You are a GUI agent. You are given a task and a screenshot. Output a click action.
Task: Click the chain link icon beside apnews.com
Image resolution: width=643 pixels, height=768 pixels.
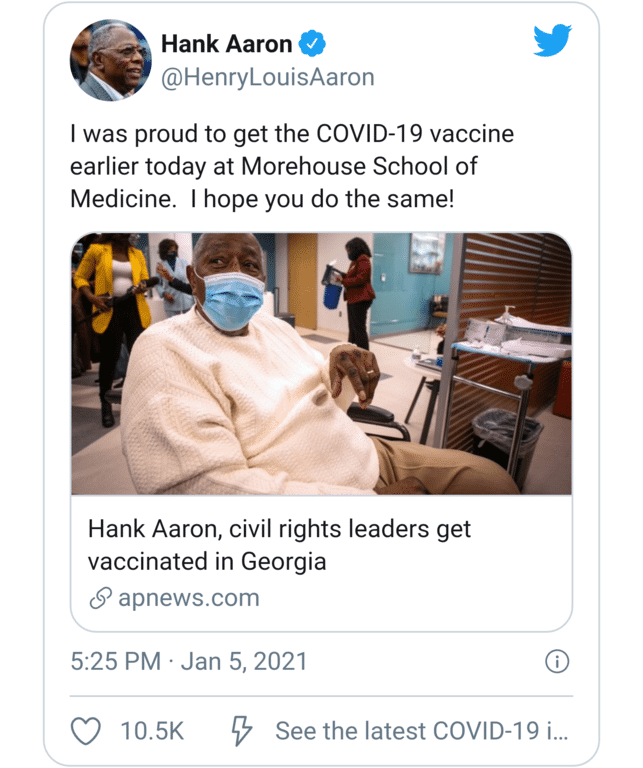[x=100, y=598]
